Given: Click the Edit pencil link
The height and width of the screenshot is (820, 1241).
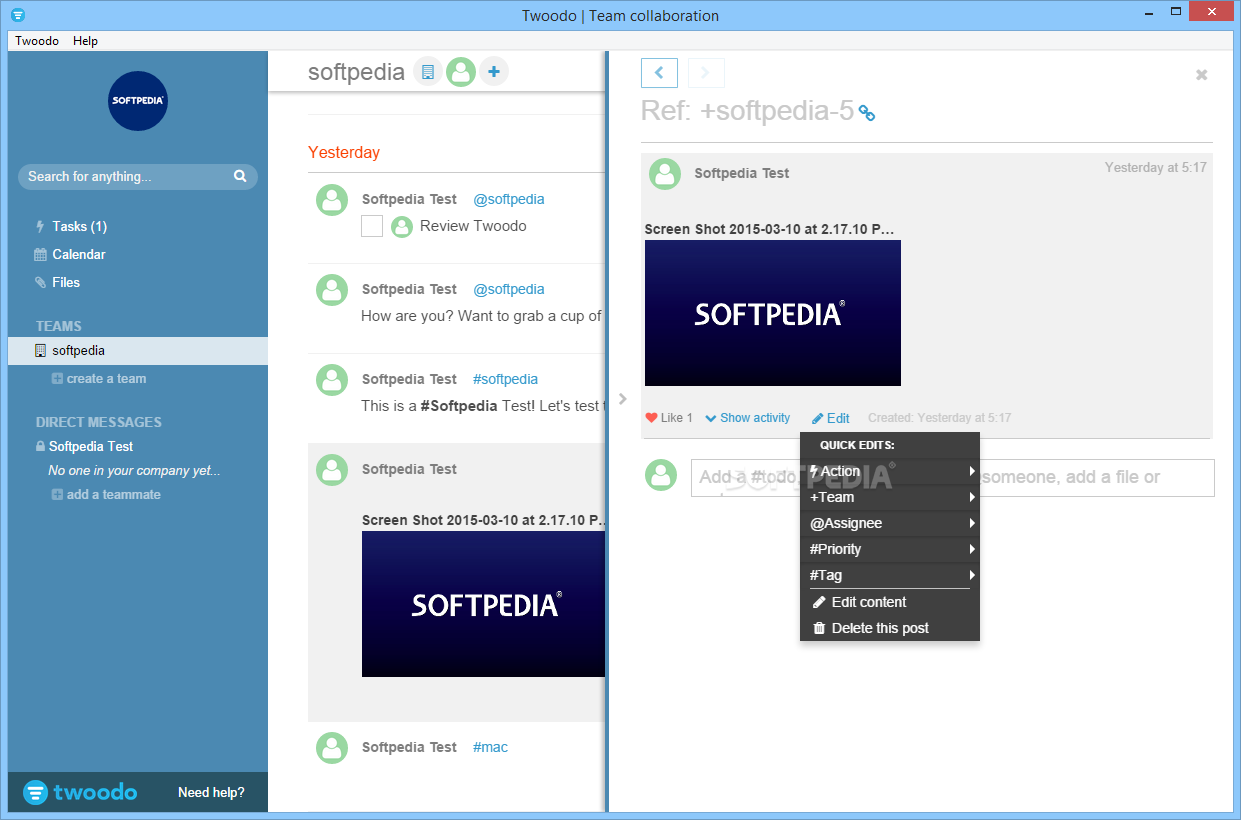Looking at the screenshot, I should [x=831, y=418].
